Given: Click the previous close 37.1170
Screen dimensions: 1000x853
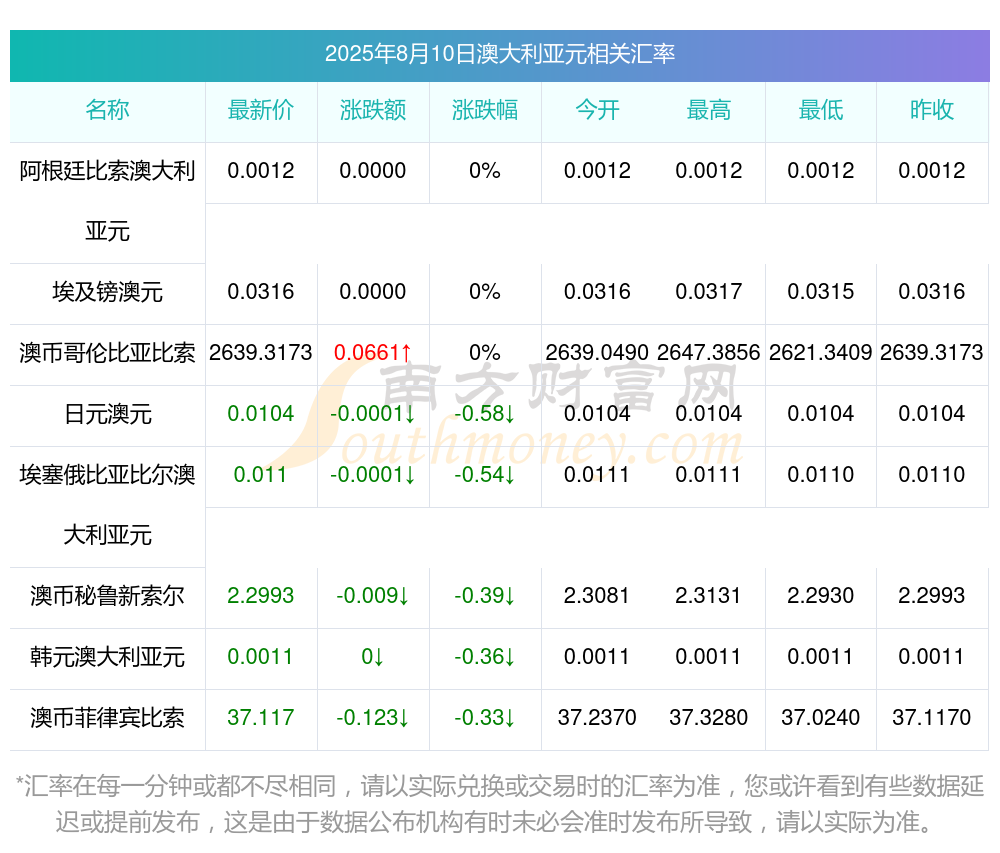Looking at the screenshot, I should click(x=932, y=717).
